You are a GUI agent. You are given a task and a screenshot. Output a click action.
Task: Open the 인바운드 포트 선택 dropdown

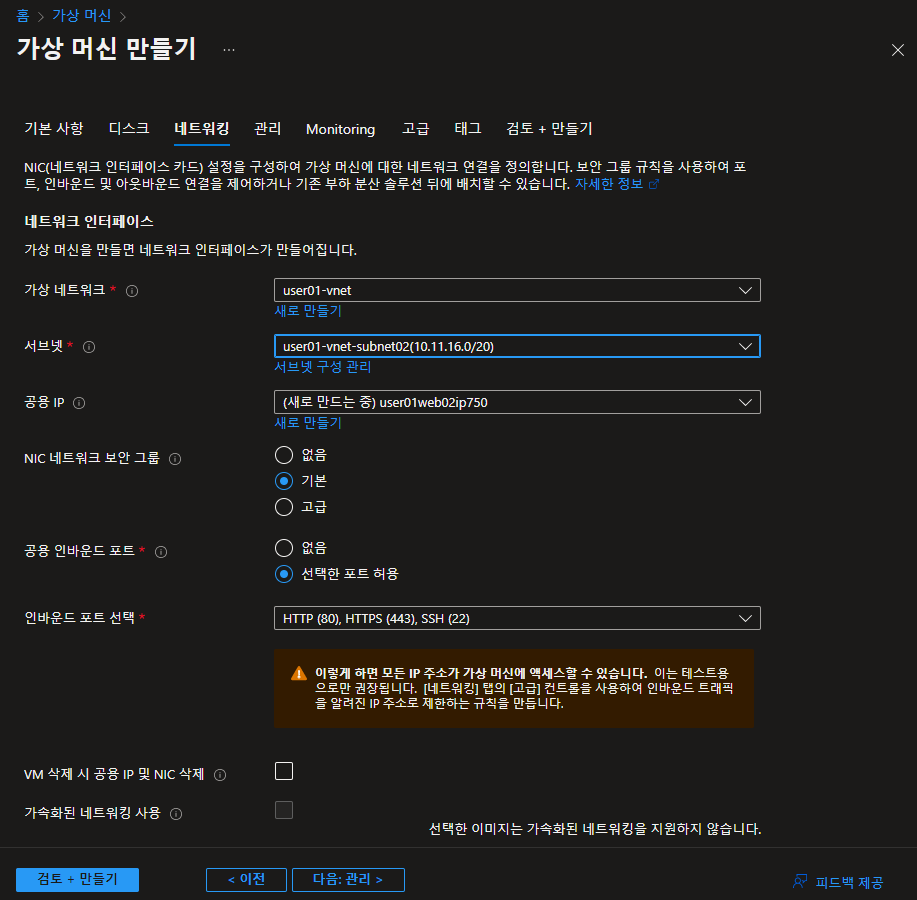pyautogui.click(x=517, y=618)
